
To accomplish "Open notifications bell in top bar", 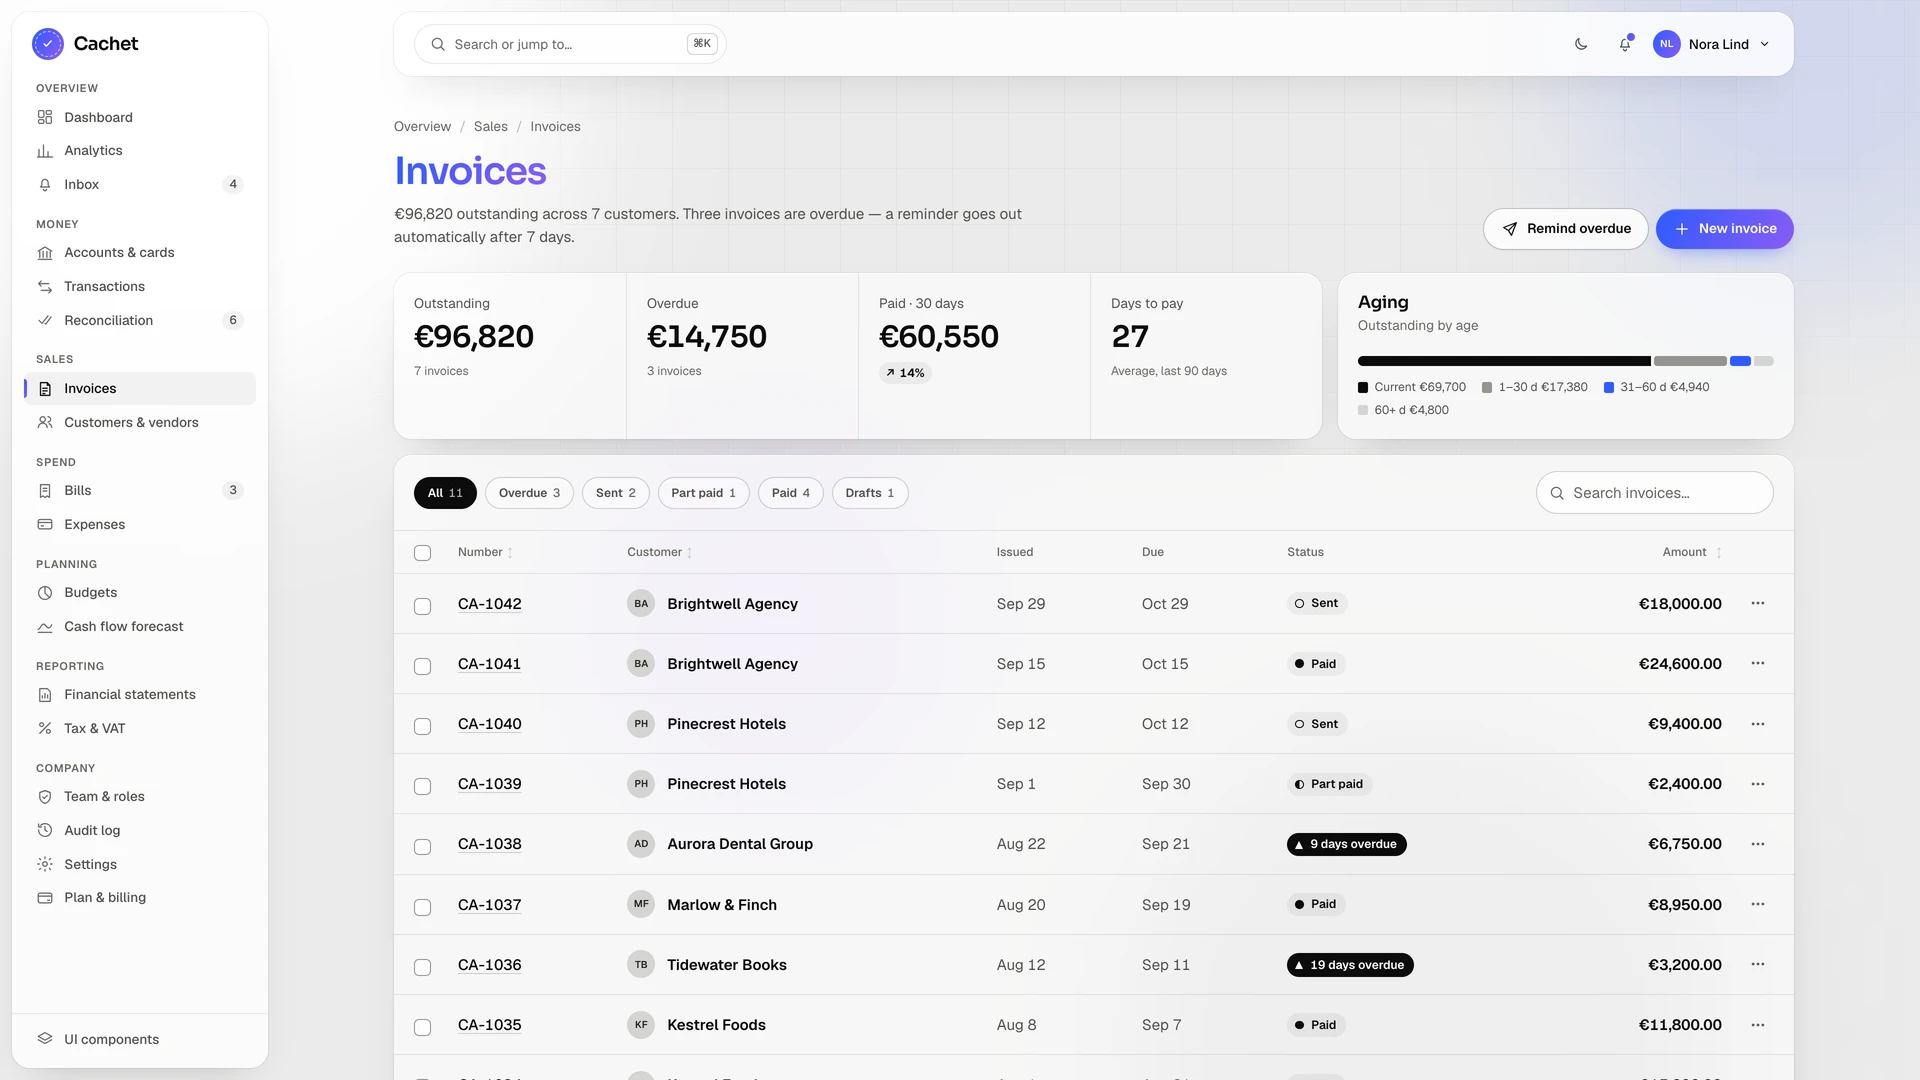I will click(1625, 44).
